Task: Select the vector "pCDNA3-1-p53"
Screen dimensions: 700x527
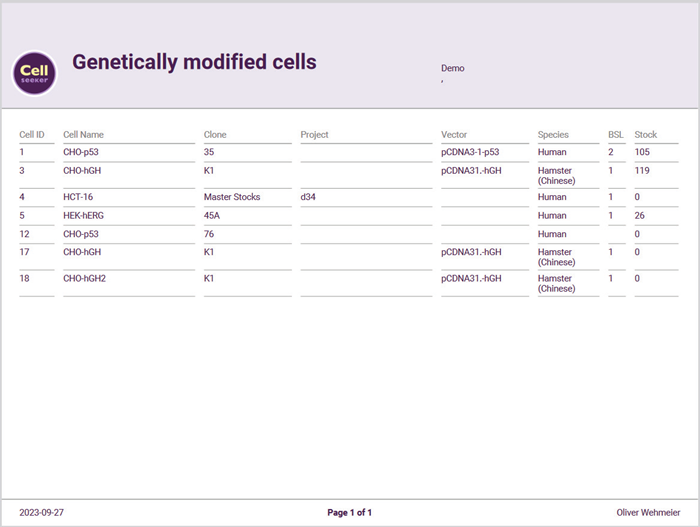Action: coord(470,152)
